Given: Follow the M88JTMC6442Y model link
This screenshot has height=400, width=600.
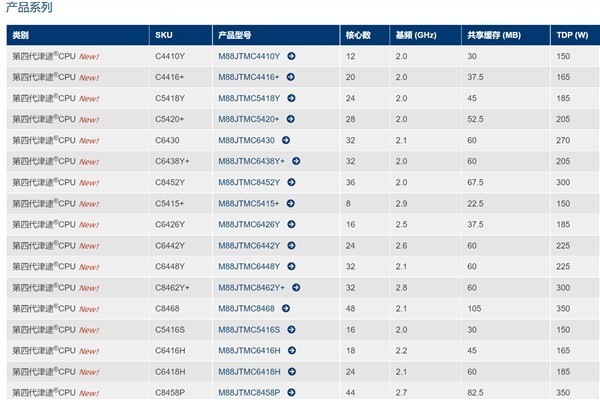Looking at the screenshot, I should (249, 245).
